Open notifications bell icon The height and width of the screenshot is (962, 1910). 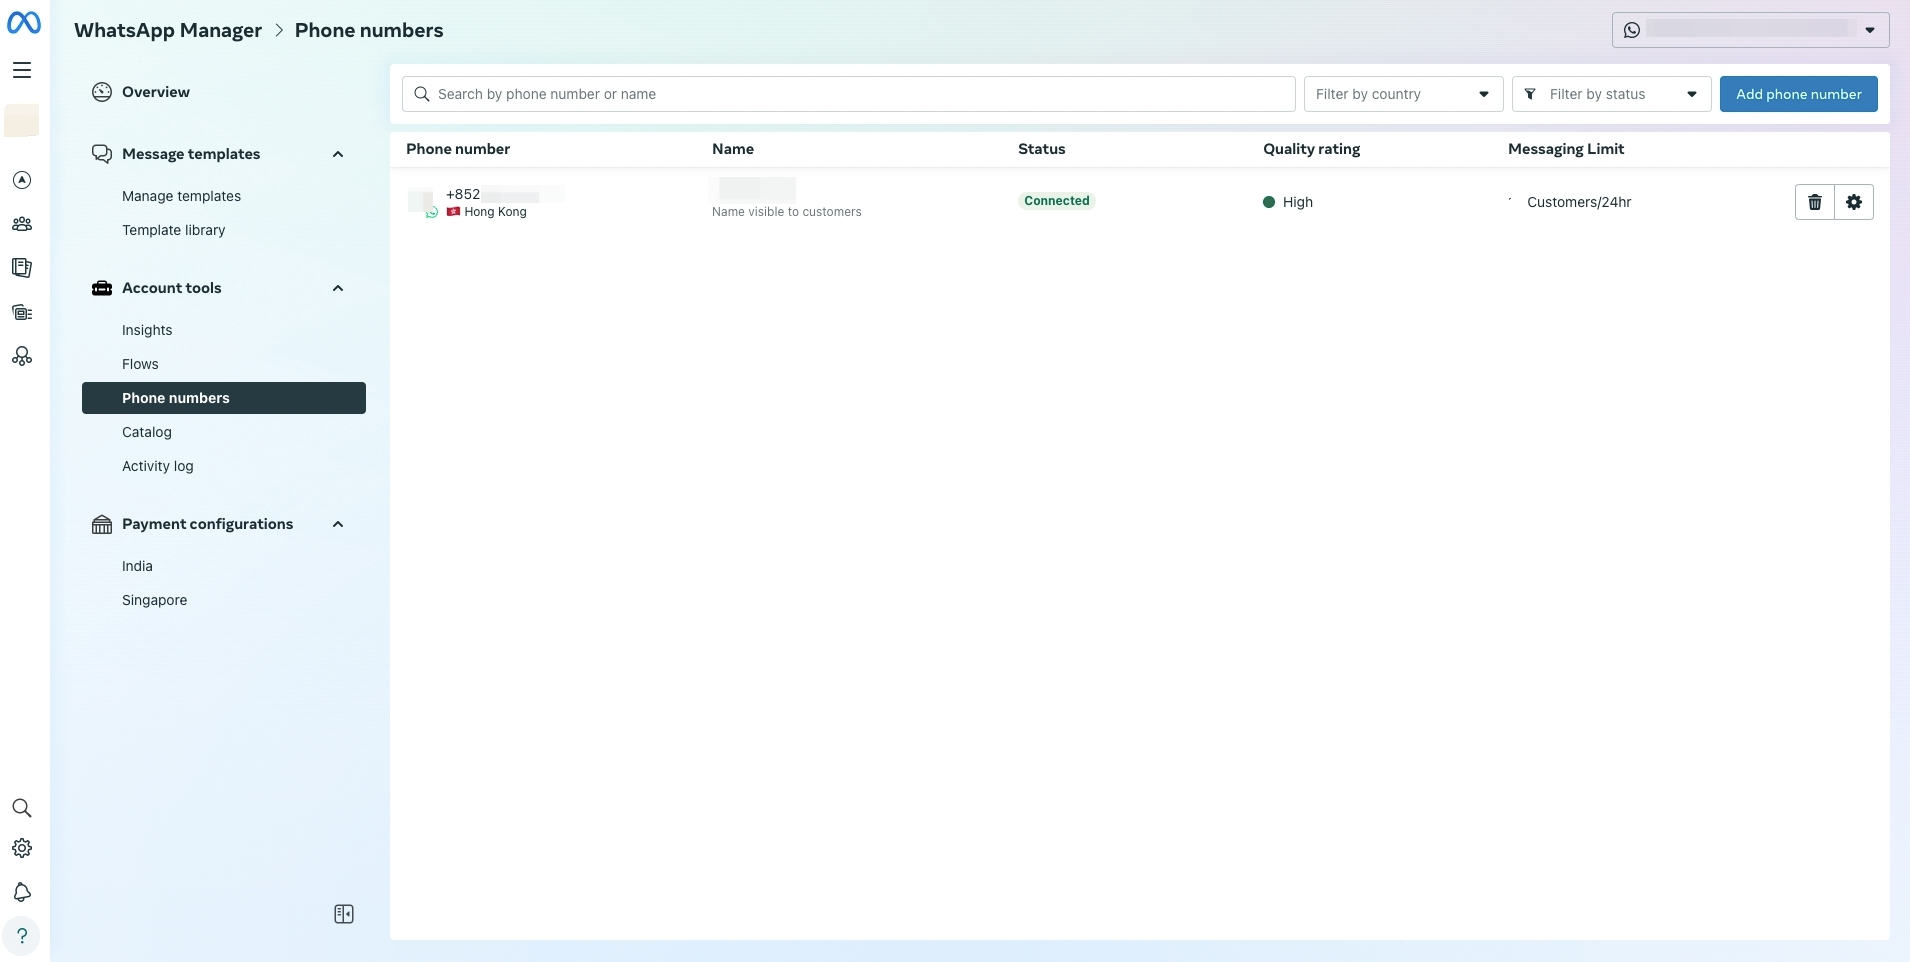click(22, 892)
